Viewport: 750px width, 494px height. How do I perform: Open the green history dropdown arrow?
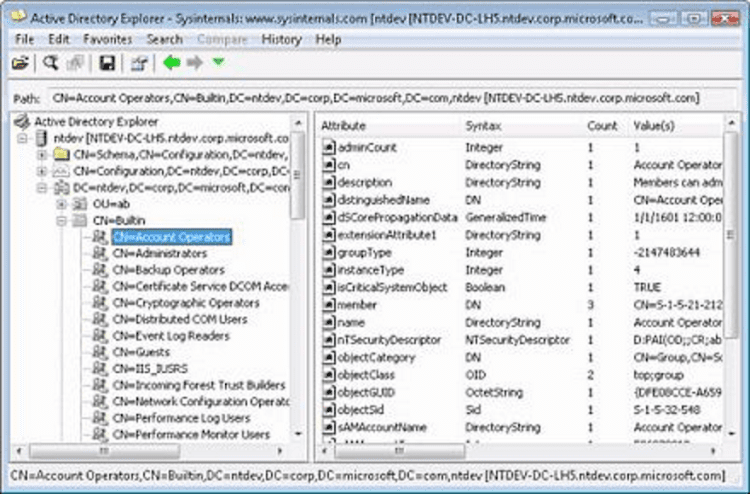point(219,62)
